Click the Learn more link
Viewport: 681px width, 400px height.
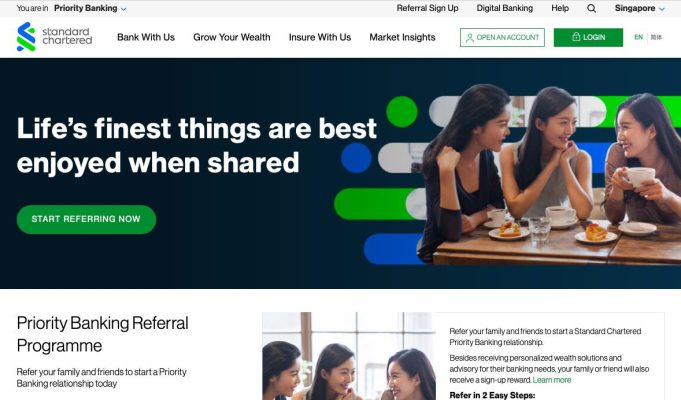pos(552,380)
